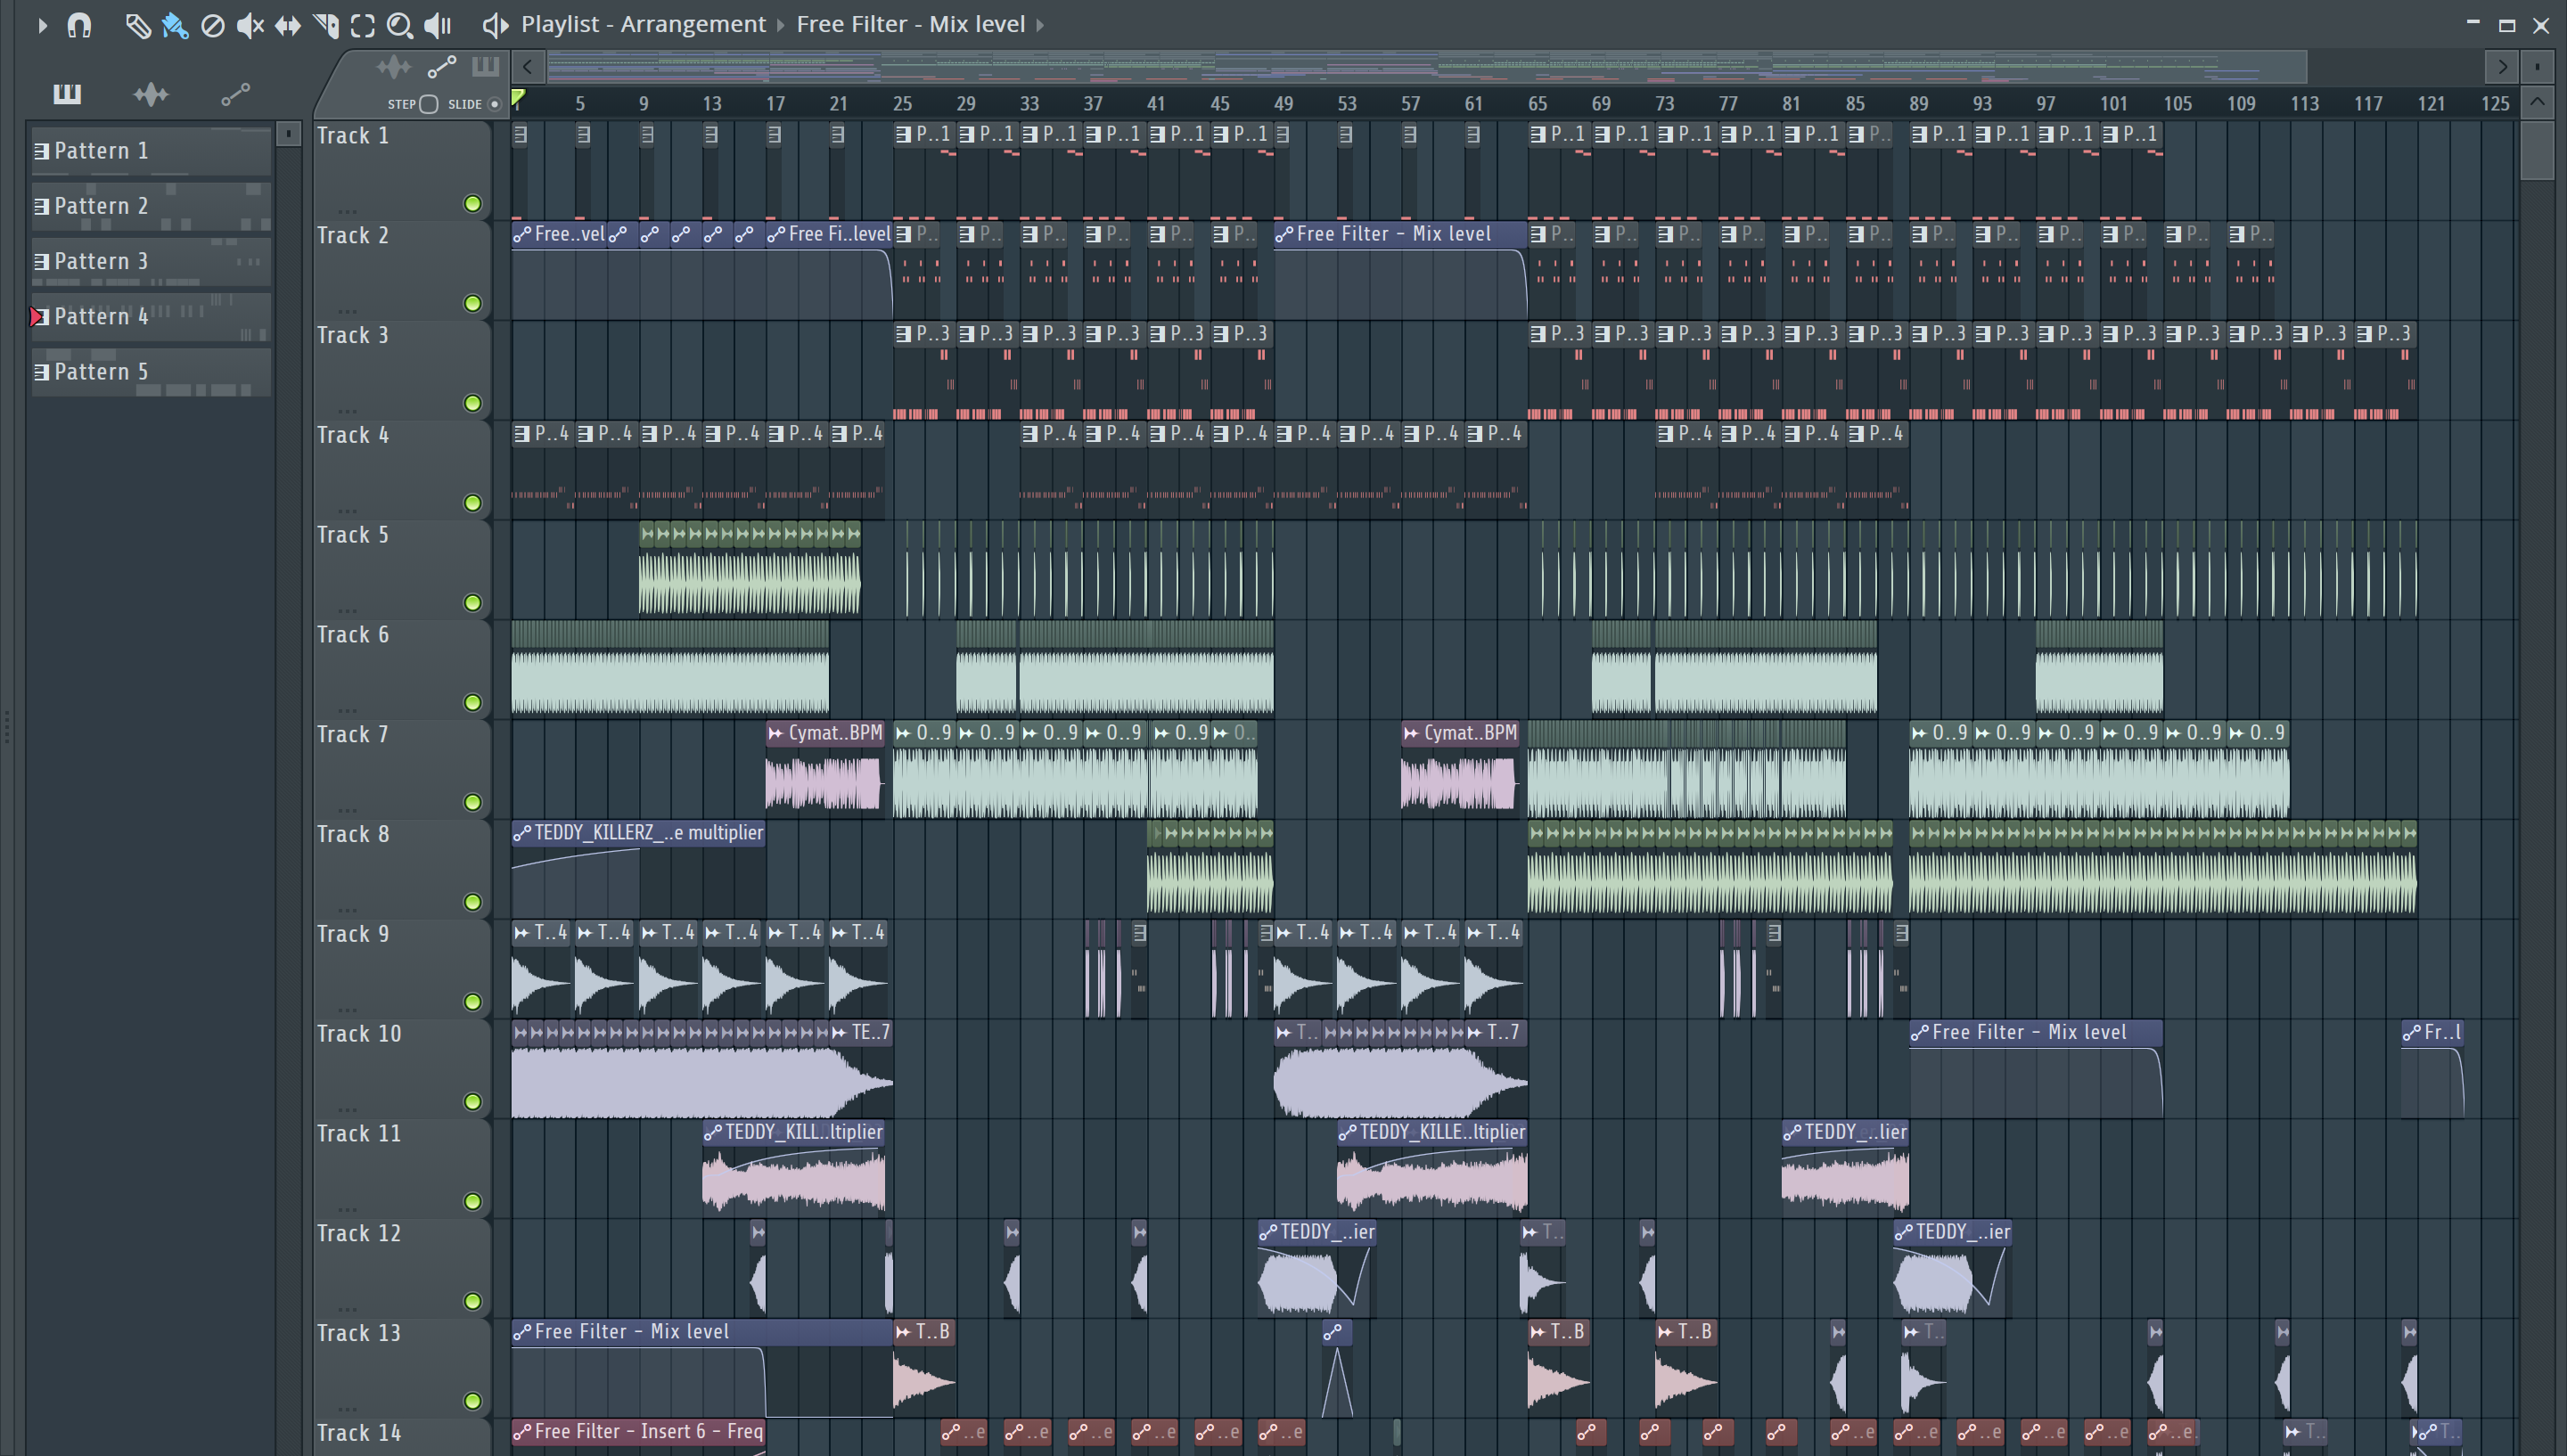Select the Fr..l automation clip on Track 10

2433,1068
